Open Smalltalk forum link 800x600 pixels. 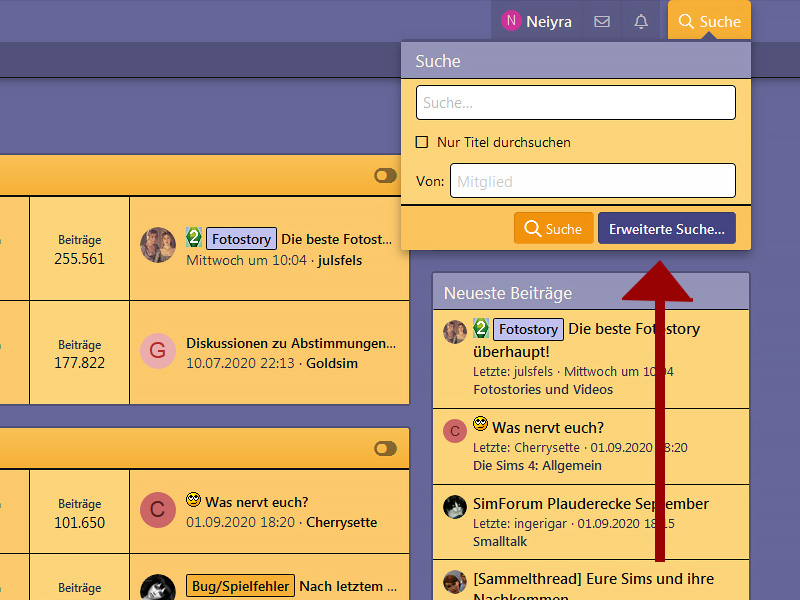[499, 541]
